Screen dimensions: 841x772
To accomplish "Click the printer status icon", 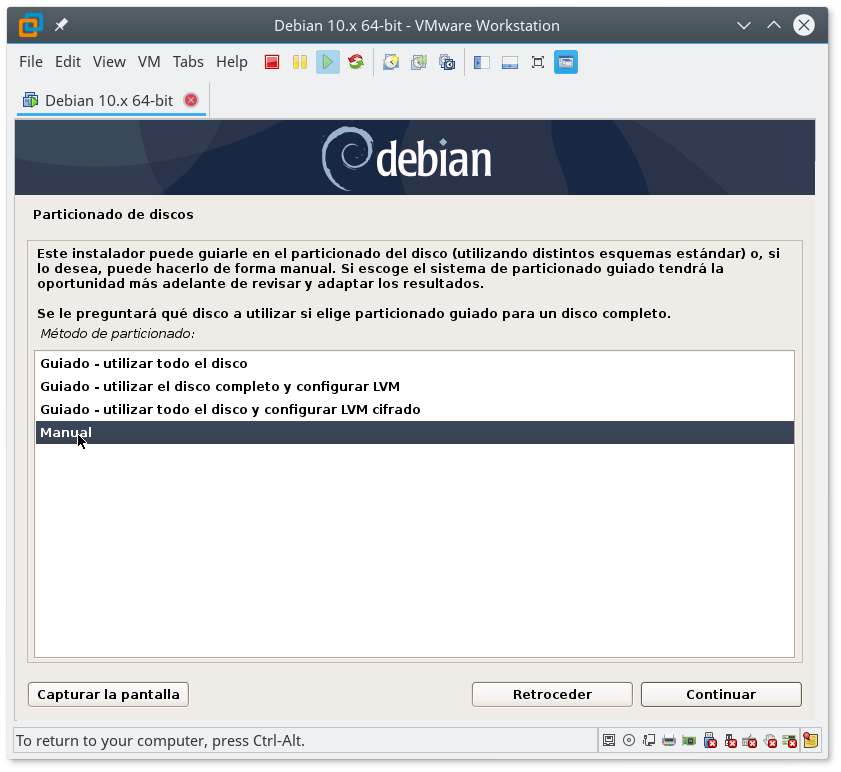I will coord(669,741).
